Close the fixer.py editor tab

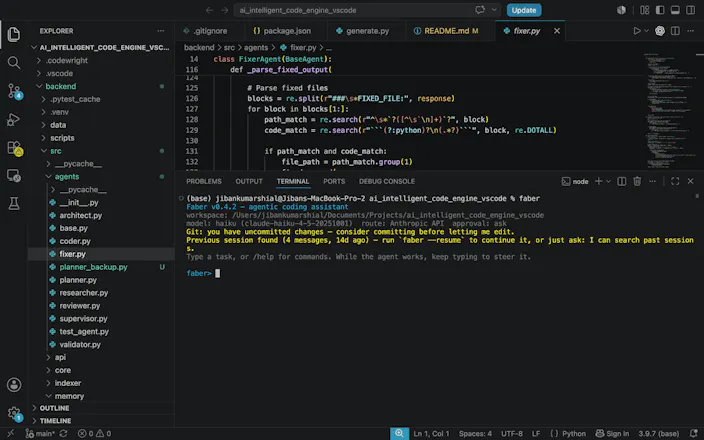coord(557,31)
